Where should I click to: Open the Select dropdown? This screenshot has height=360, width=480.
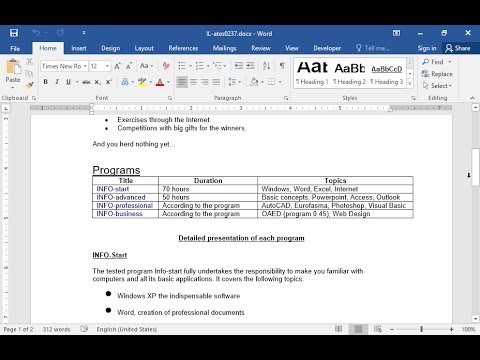coord(437,86)
